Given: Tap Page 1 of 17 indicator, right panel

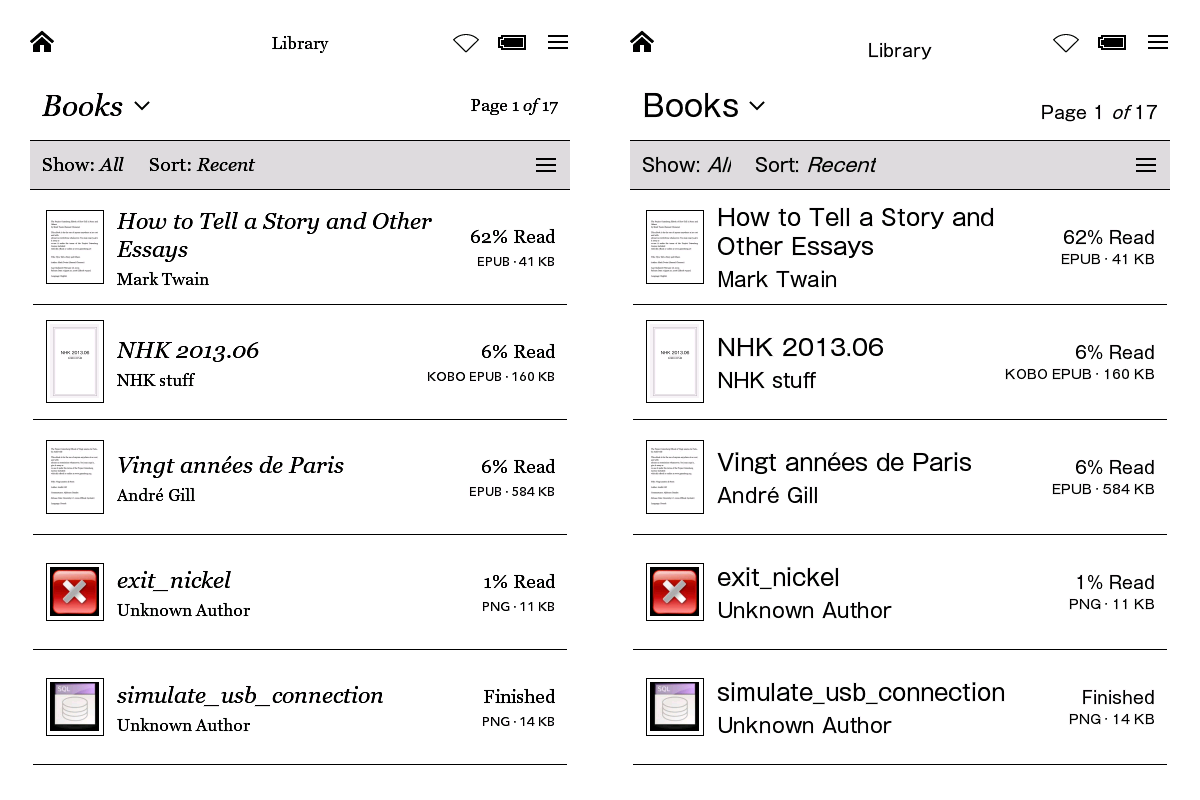Looking at the screenshot, I should 1098,112.
